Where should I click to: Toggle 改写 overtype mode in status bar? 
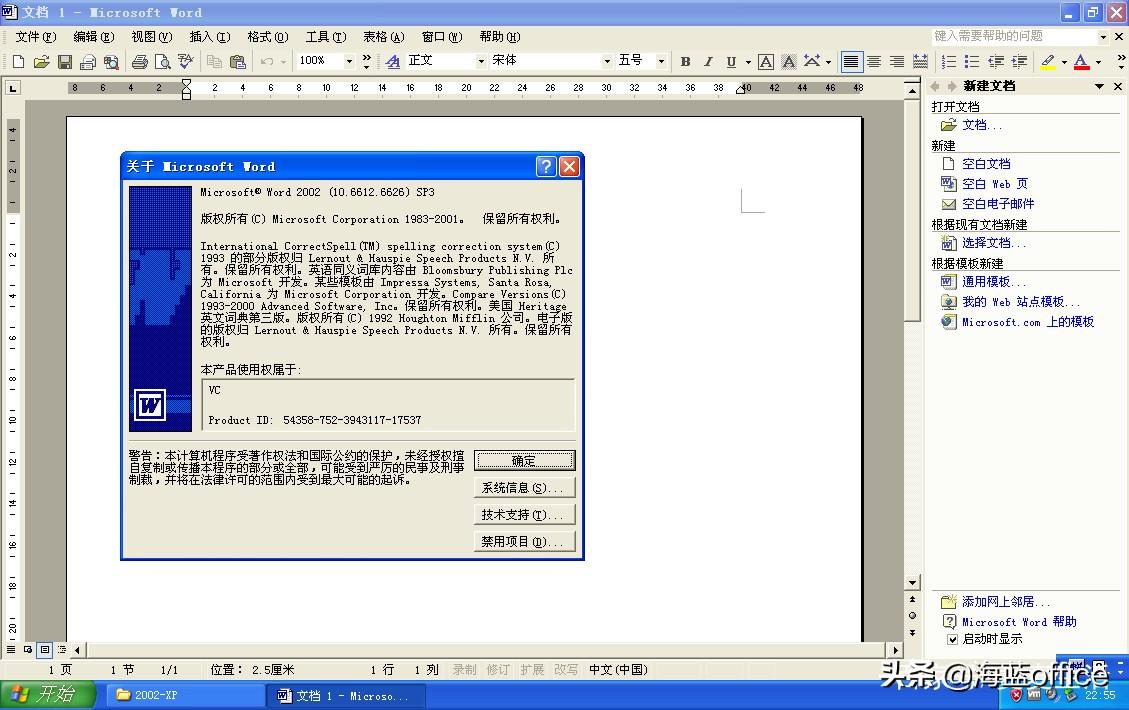[566, 670]
